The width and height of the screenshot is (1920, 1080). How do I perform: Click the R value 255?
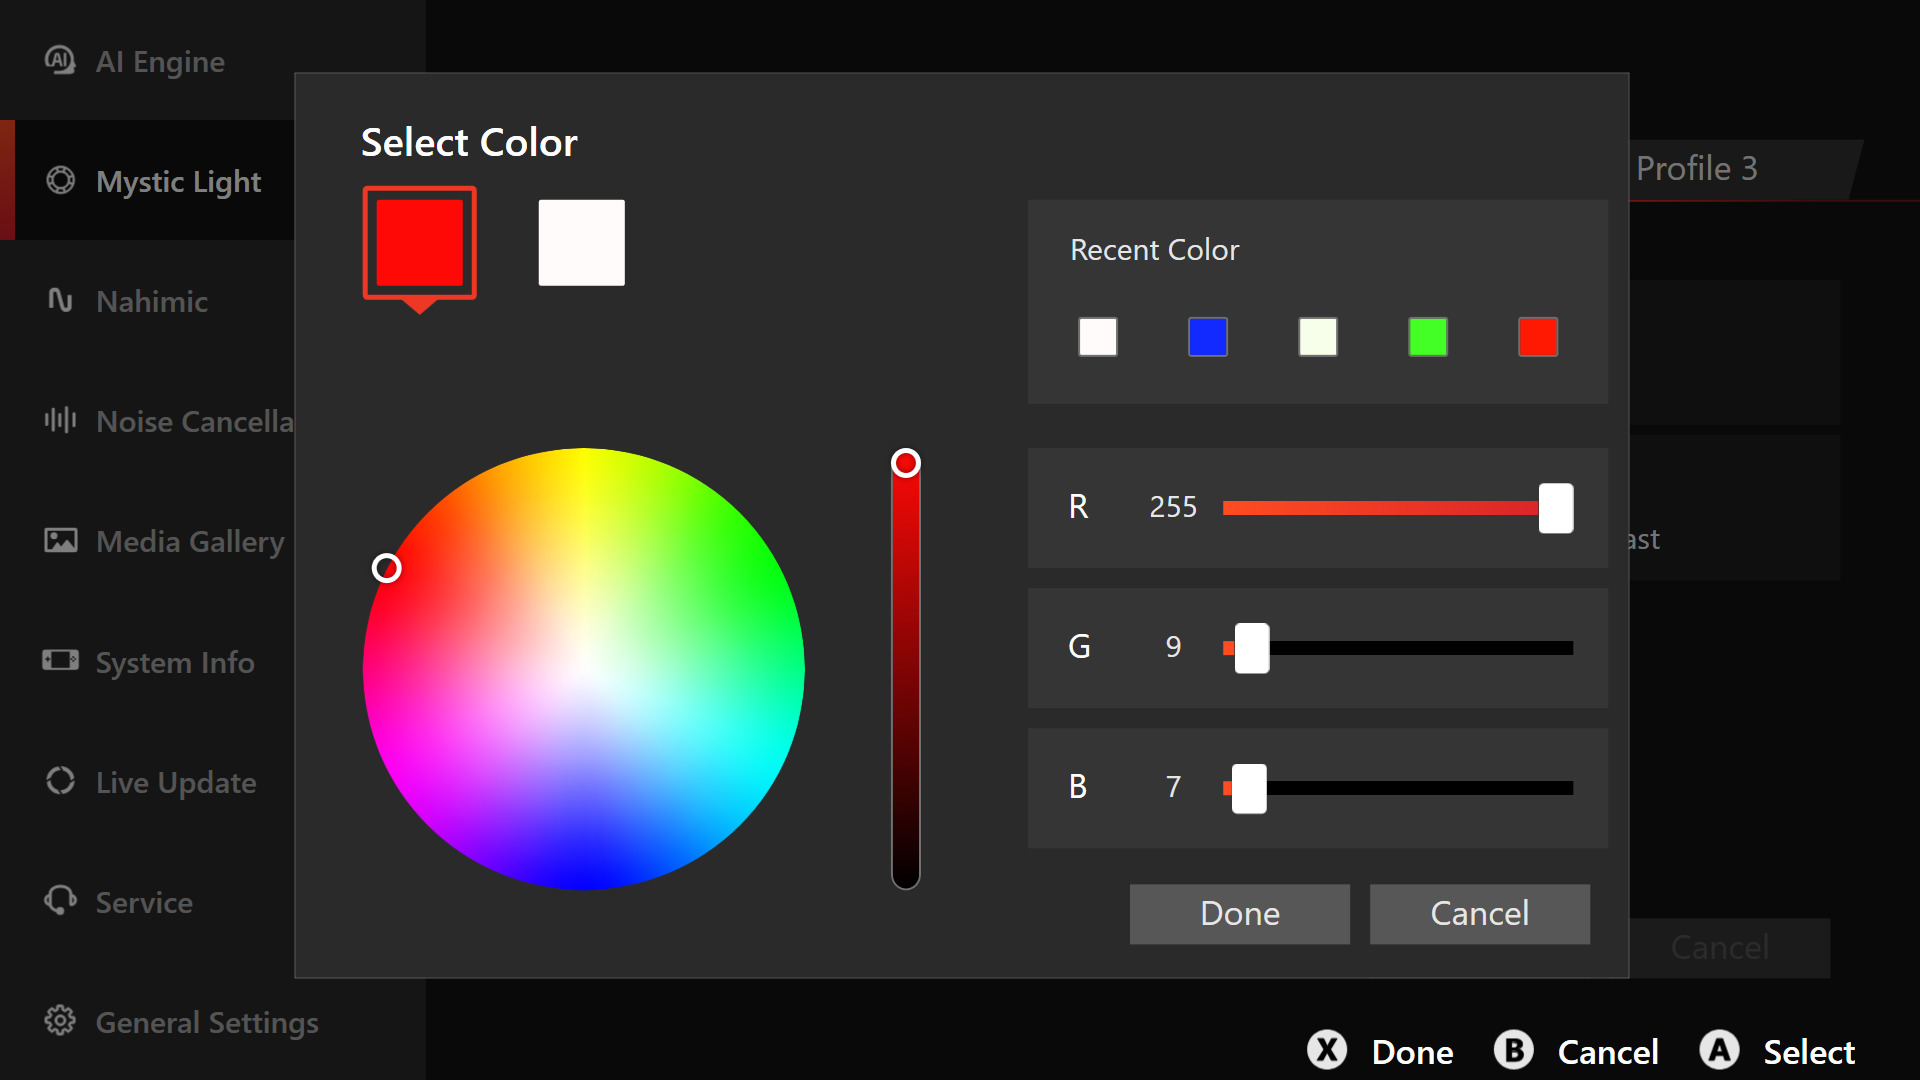(1173, 507)
